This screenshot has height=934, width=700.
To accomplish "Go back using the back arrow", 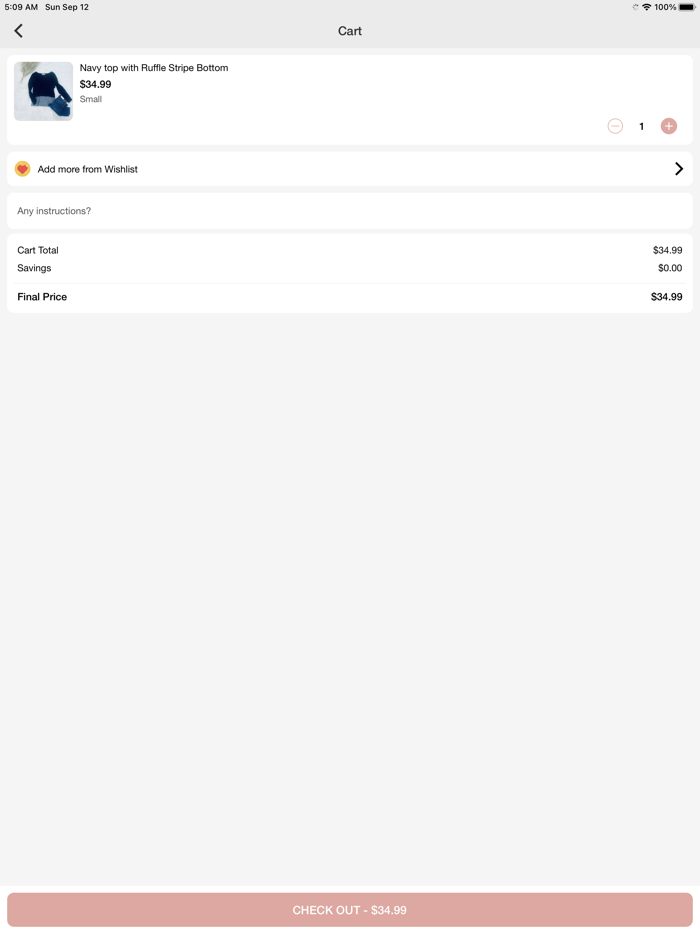I will [x=19, y=31].
